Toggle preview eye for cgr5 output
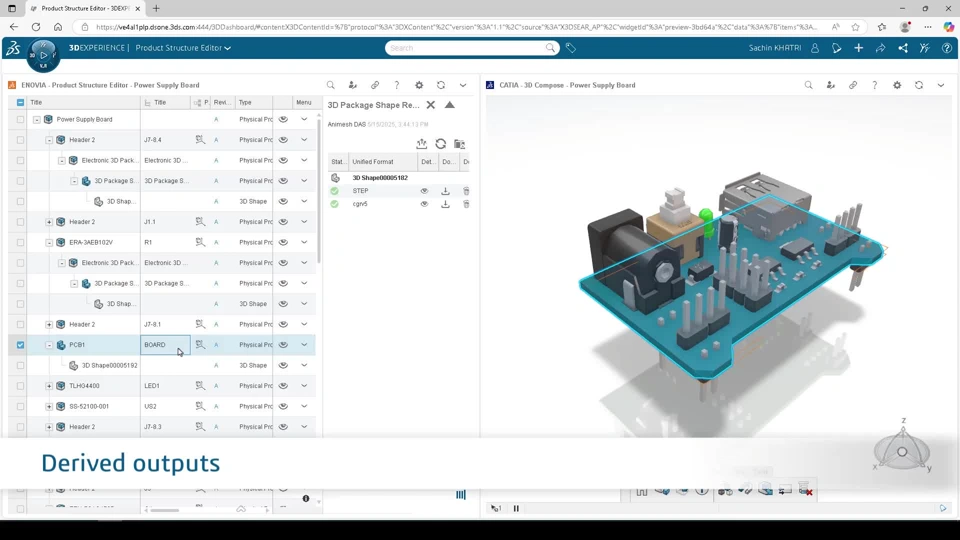Image resolution: width=960 pixels, height=540 pixels. pos(424,204)
